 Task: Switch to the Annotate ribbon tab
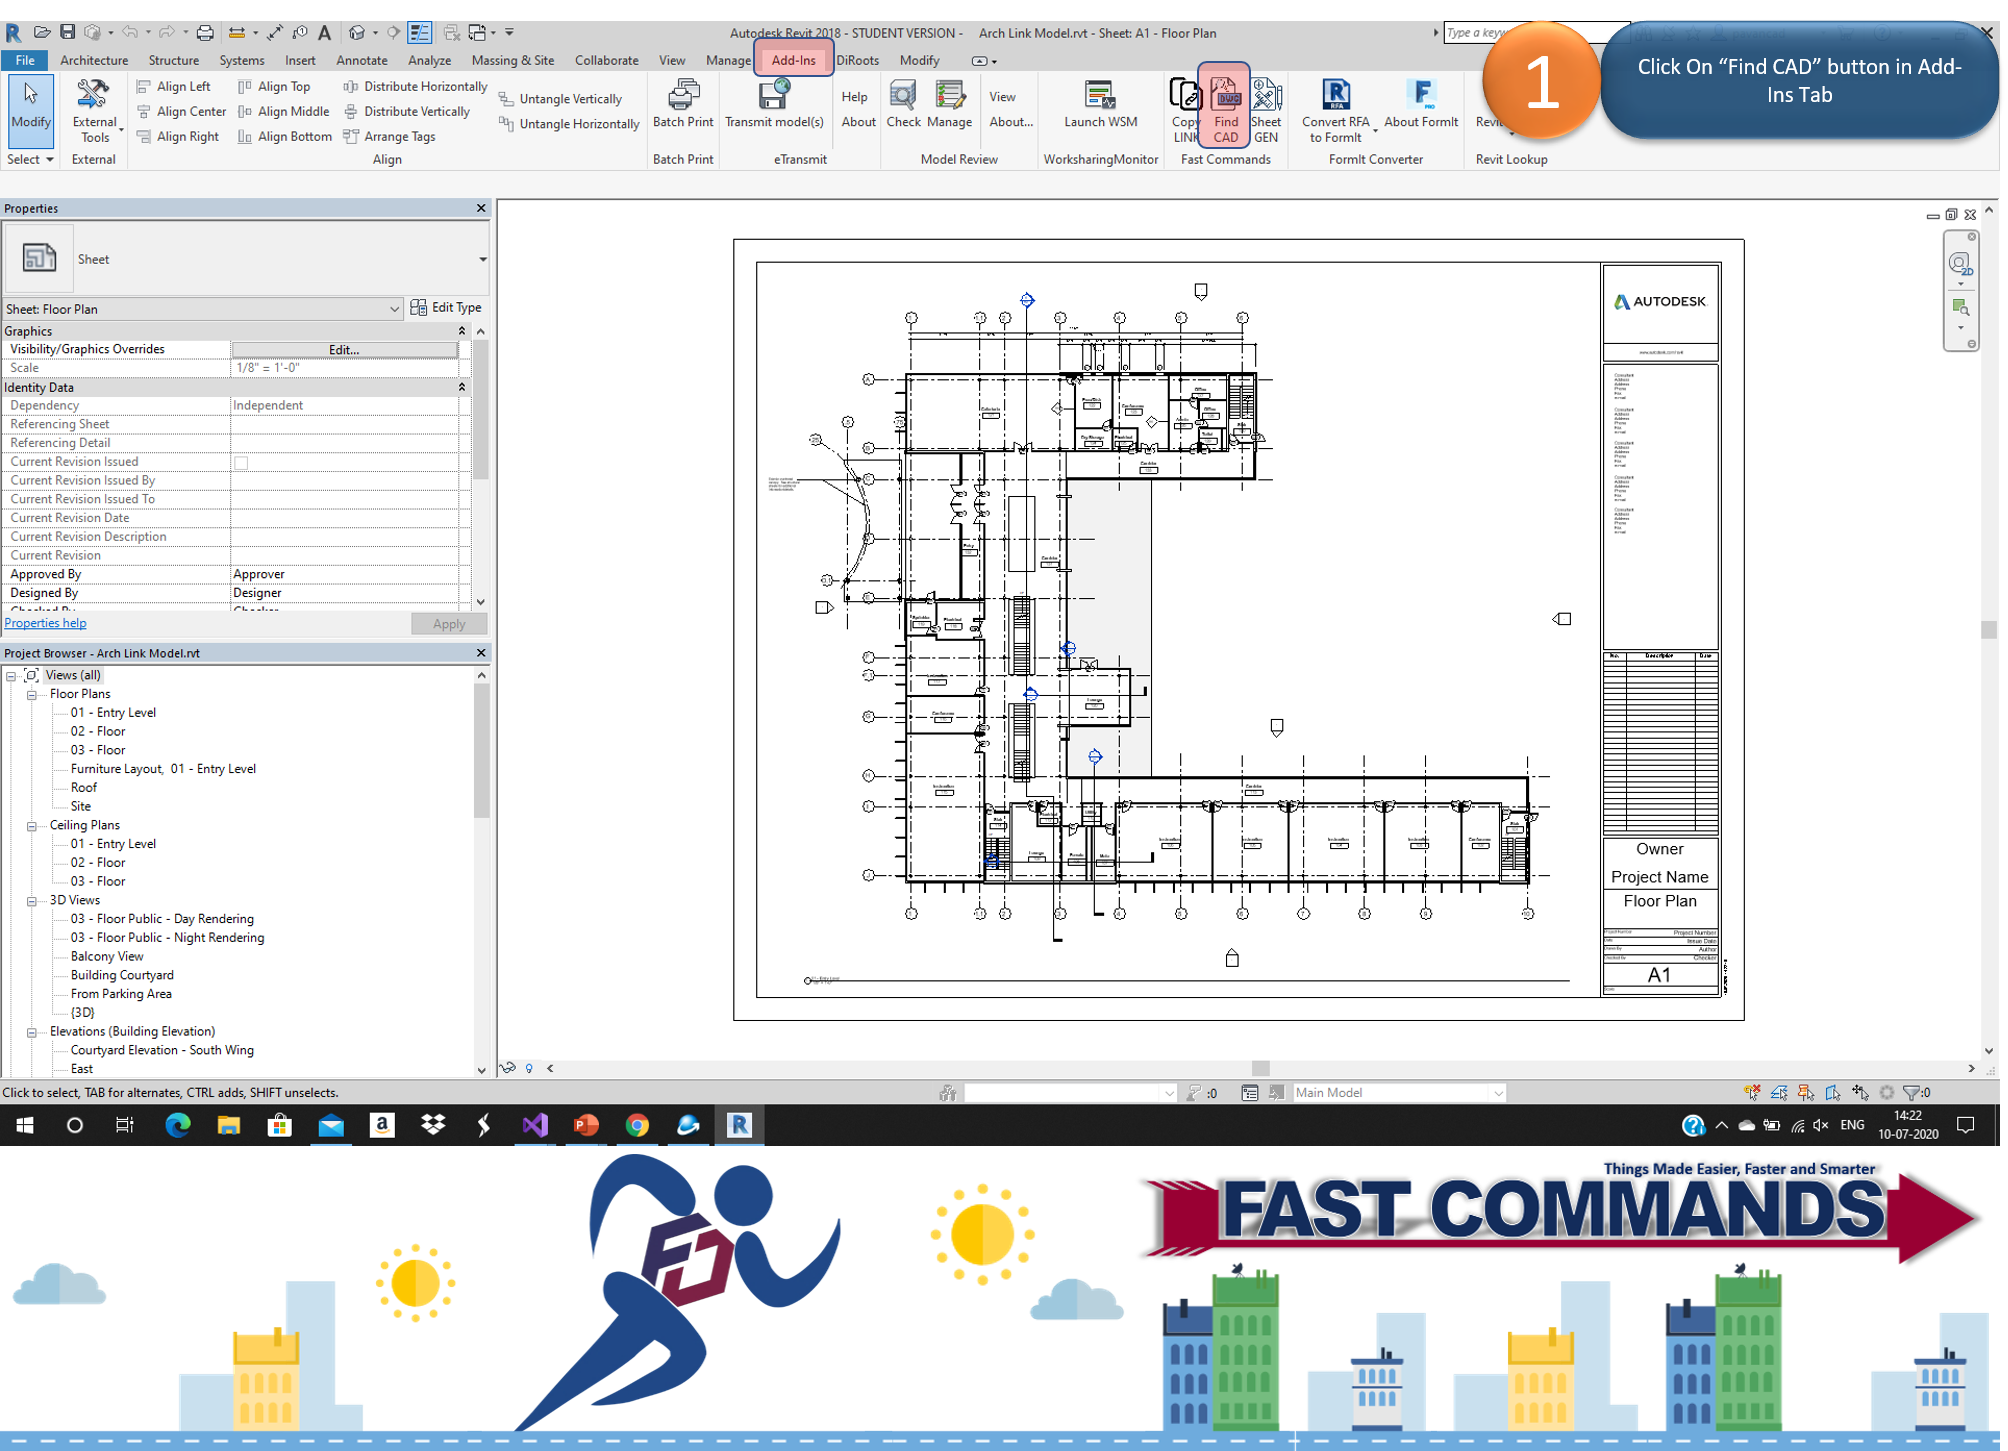click(361, 60)
